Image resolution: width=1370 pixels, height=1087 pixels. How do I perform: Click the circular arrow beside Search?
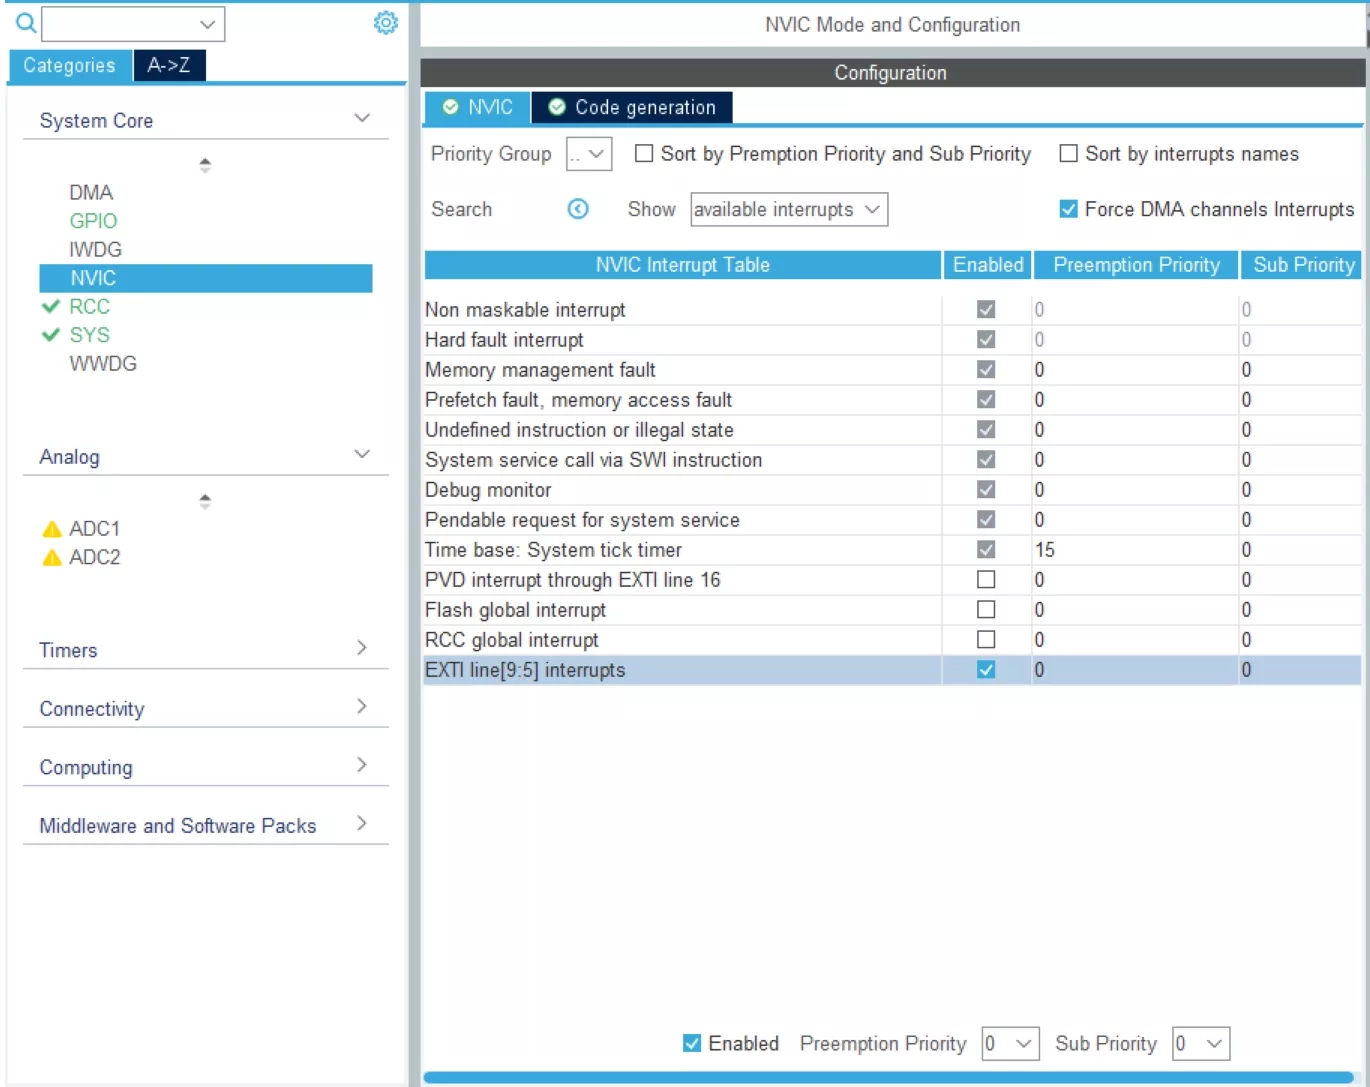pos(578,209)
